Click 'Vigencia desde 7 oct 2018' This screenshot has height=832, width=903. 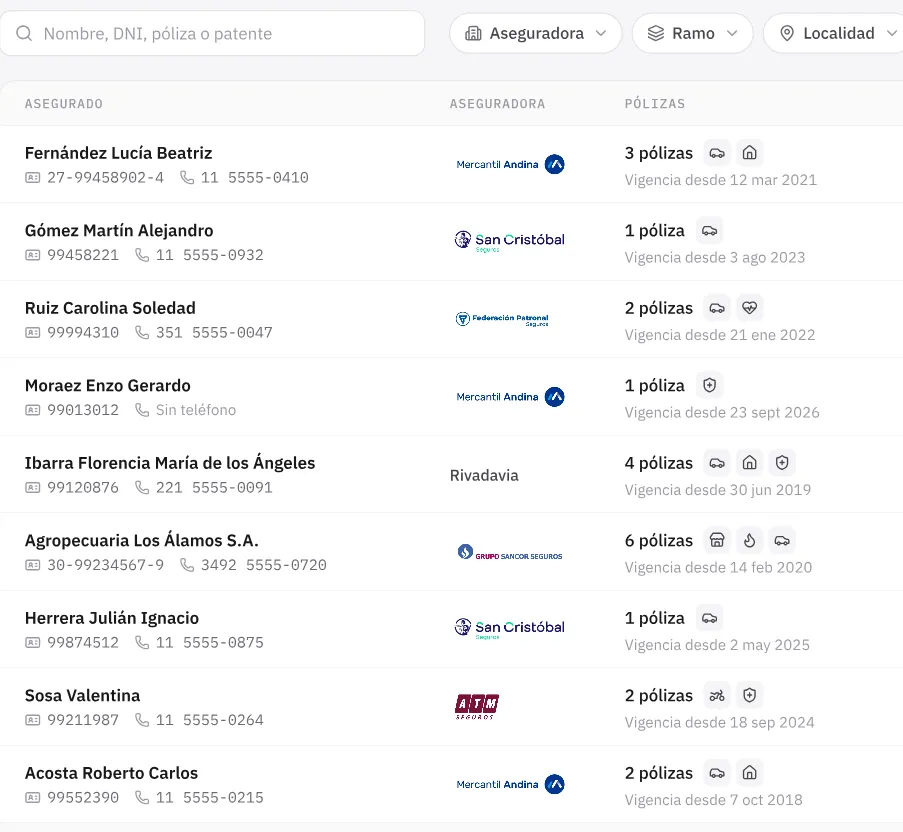(x=714, y=800)
